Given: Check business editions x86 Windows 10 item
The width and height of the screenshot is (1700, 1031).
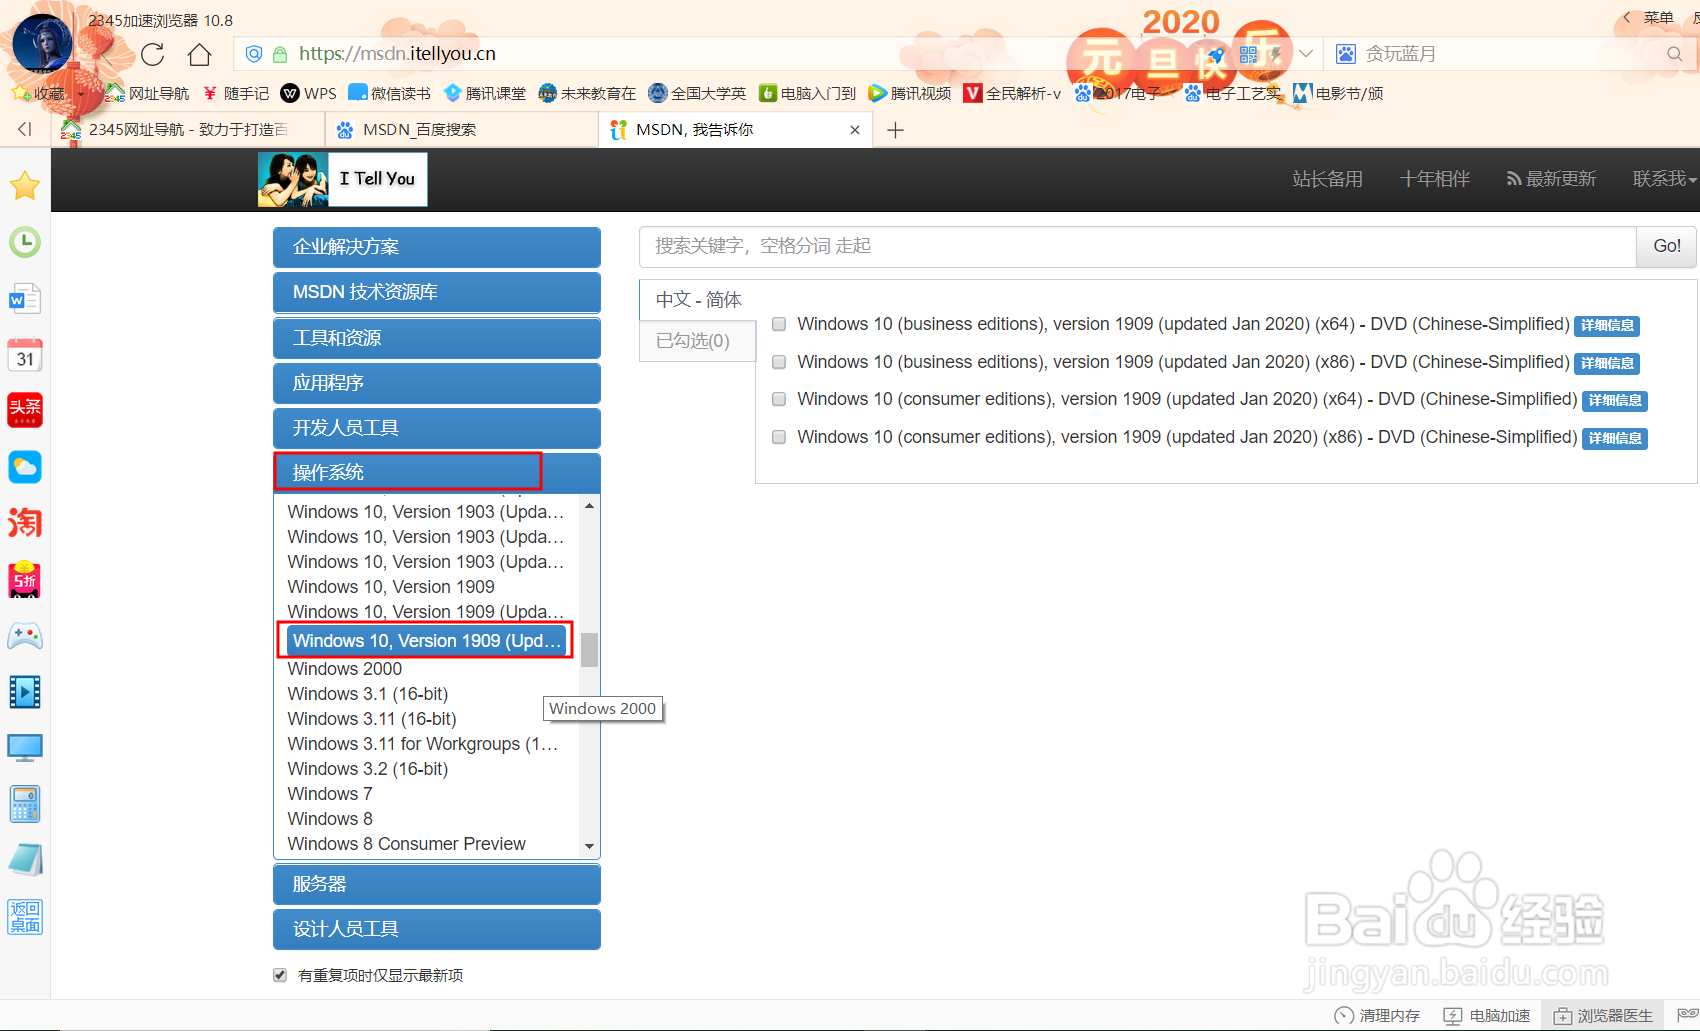Looking at the screenshot, I should 779,362.
